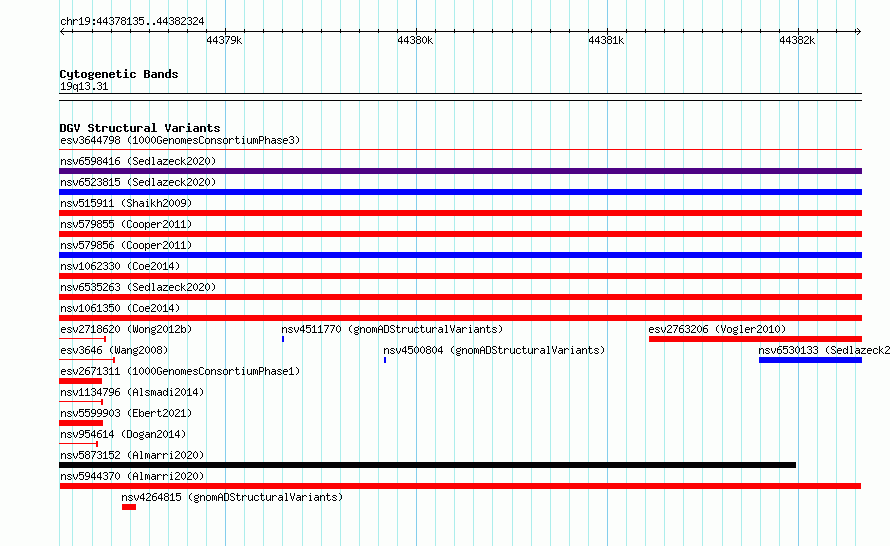This screenshot has width=890, height=546.
Task: Click the left arrow of the ruler
Action: coord(62,32)
